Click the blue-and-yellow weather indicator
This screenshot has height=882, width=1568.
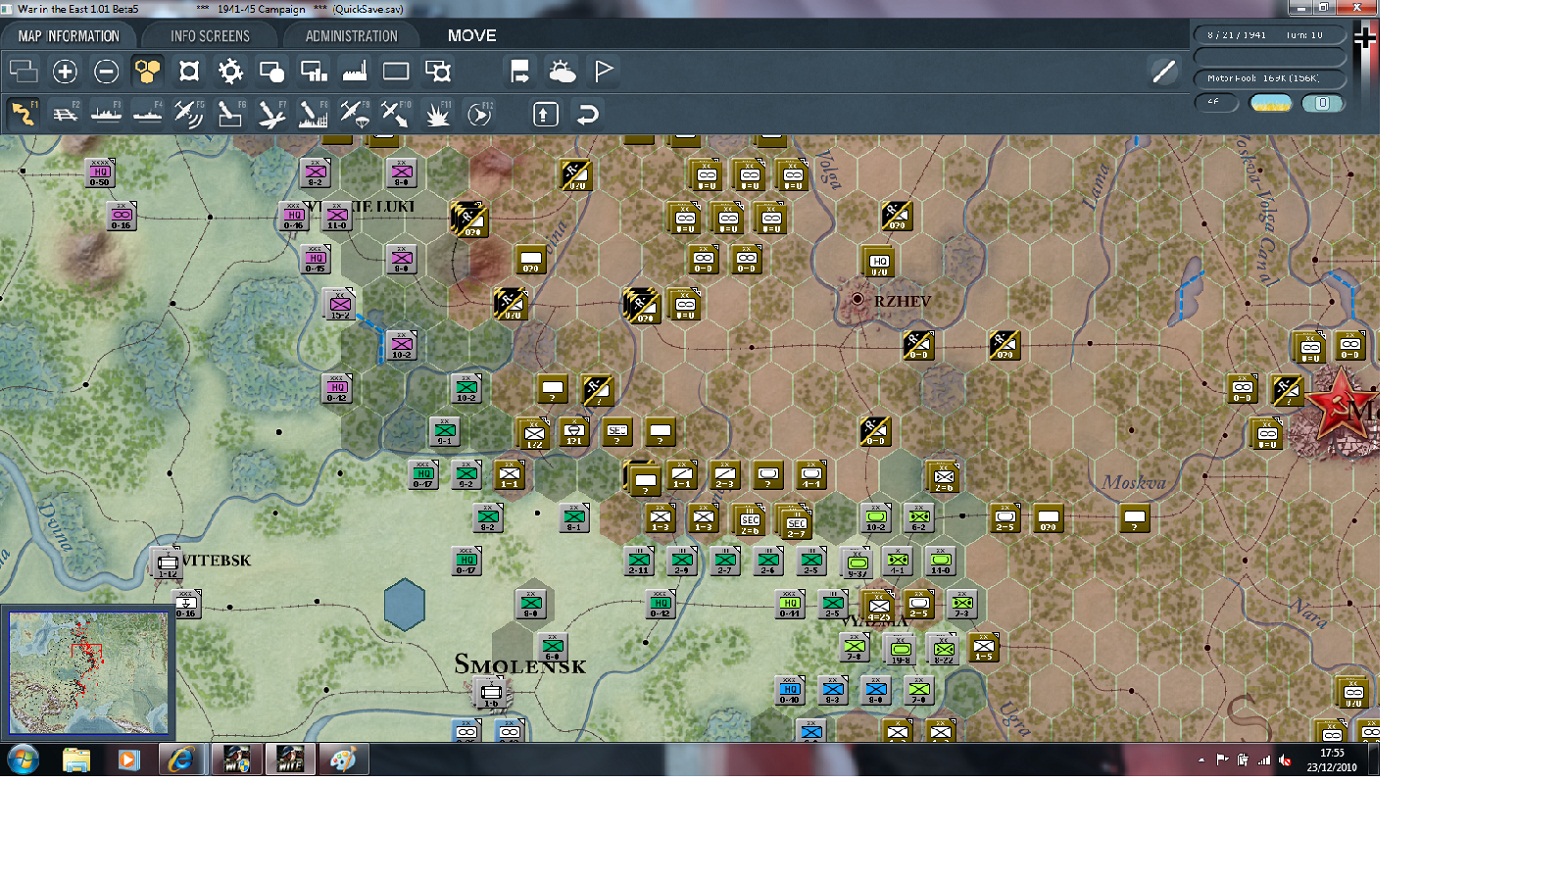coord(1271,103)
